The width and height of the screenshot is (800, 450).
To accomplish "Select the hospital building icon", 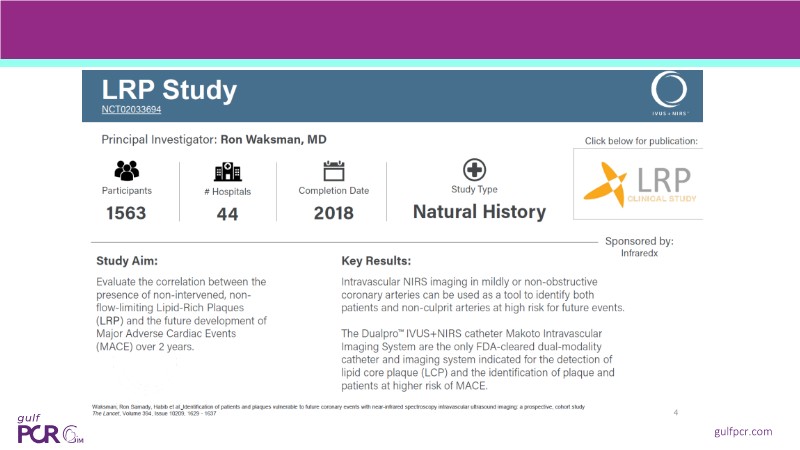I will [x=228, y=171].
